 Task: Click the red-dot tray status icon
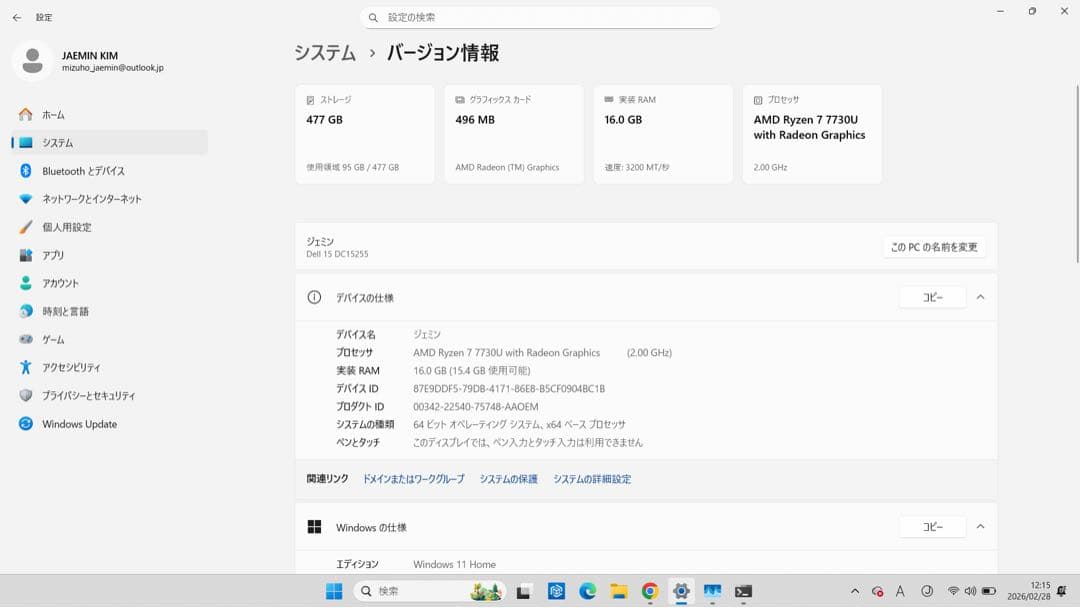pyautogui.click(x=878, y=591)
